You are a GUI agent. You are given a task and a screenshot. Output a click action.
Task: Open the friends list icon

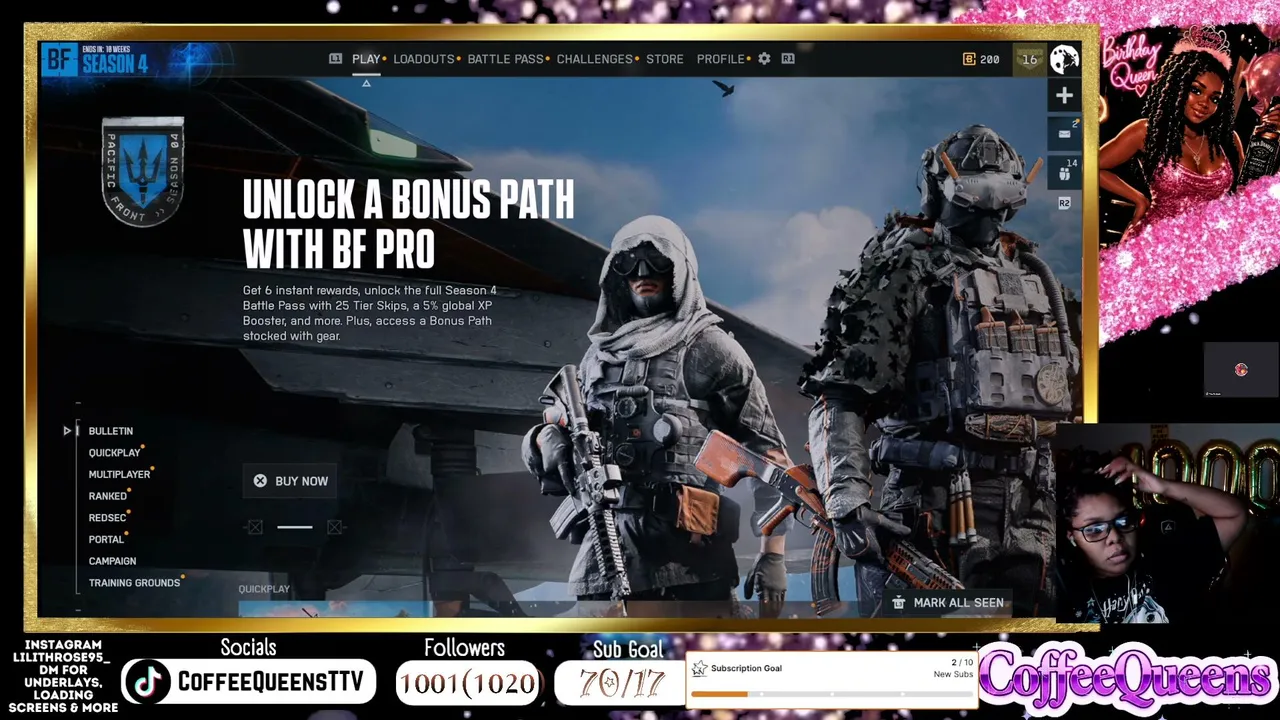1064,171
